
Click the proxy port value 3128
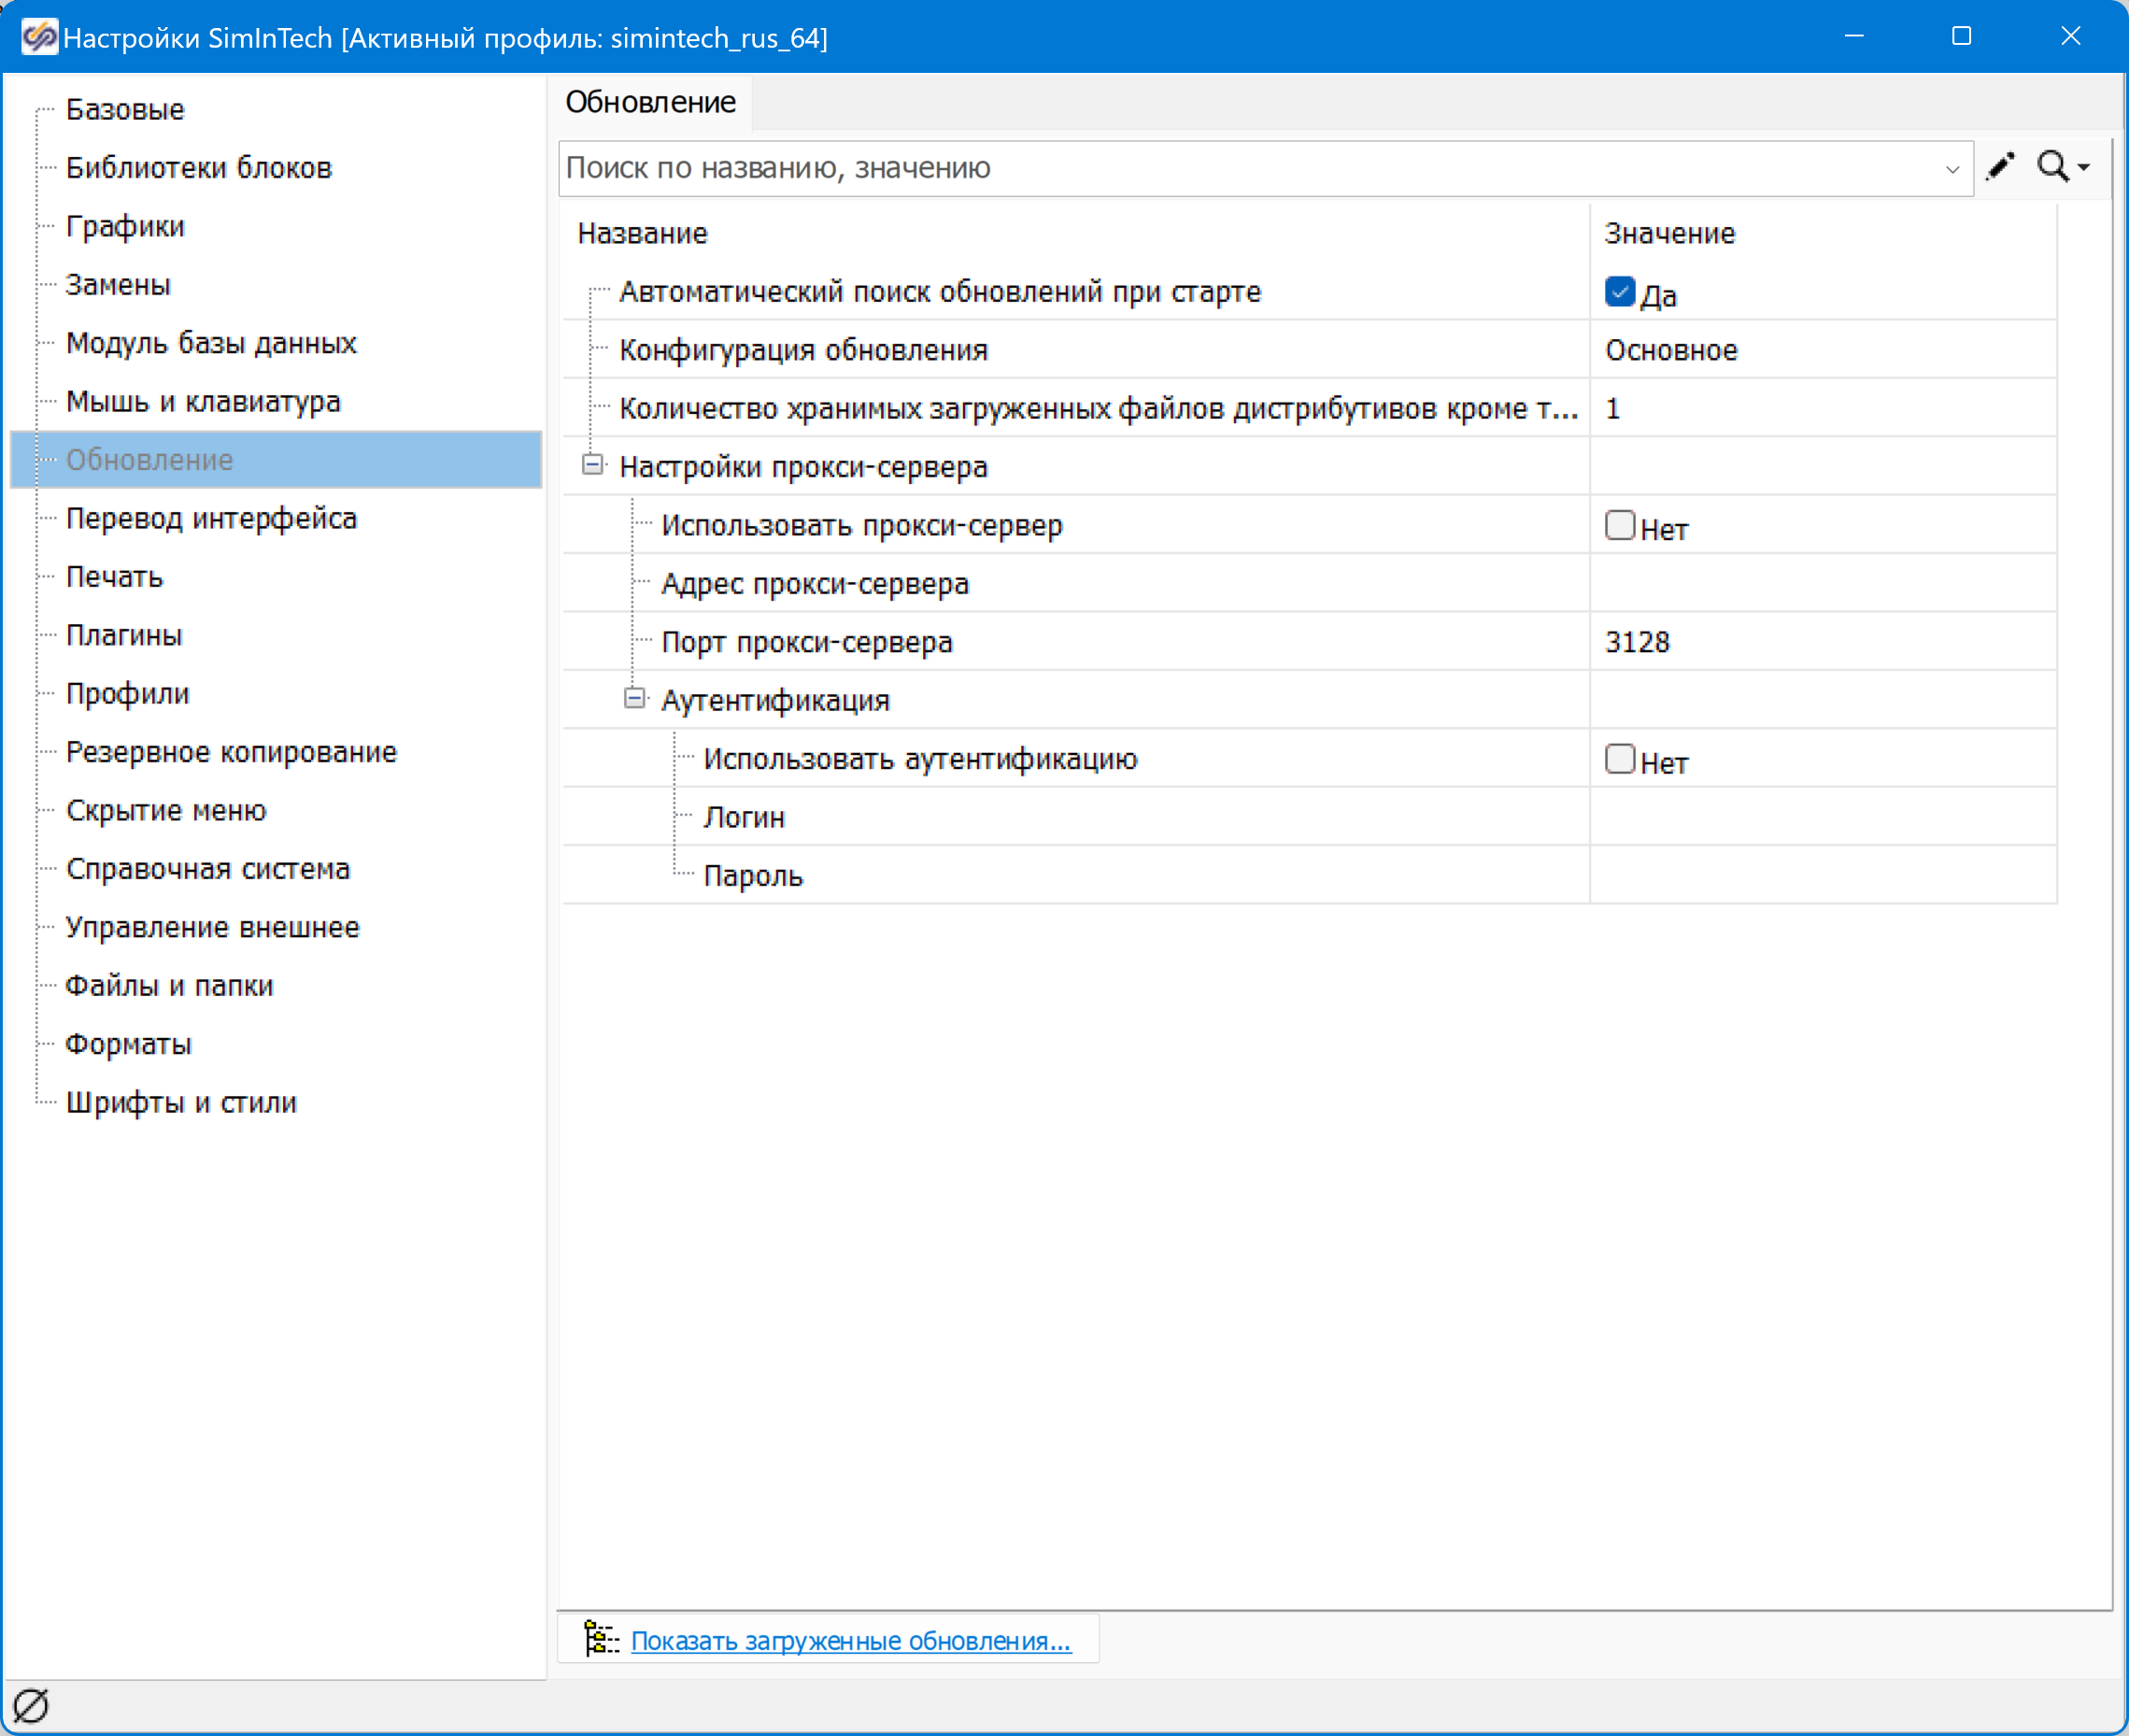[1637, 642]
